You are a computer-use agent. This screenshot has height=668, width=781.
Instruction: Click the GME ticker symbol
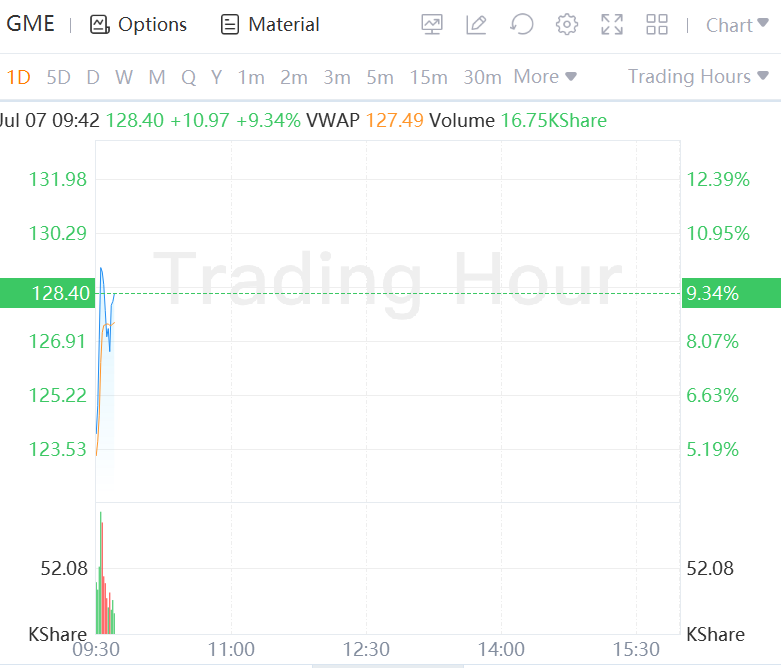[x=31, y=25]
